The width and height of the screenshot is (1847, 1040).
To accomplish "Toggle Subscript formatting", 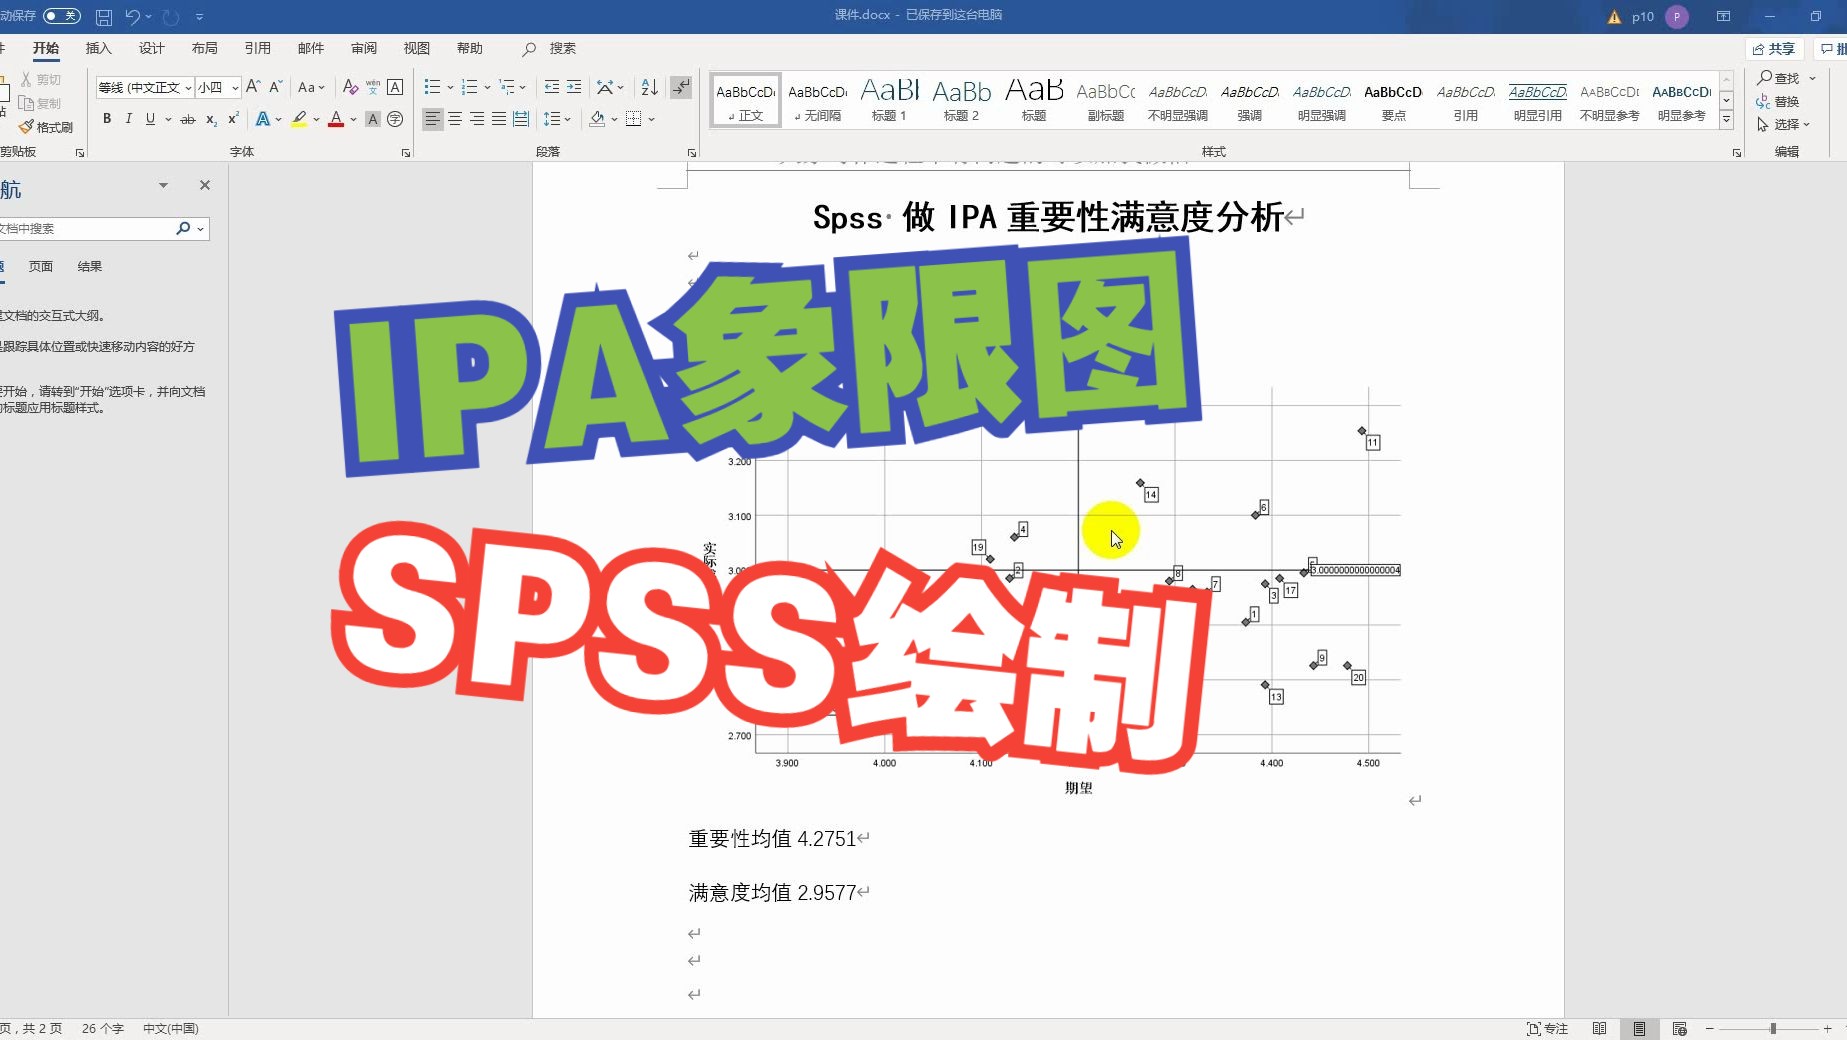I will (x=211, y=119).
